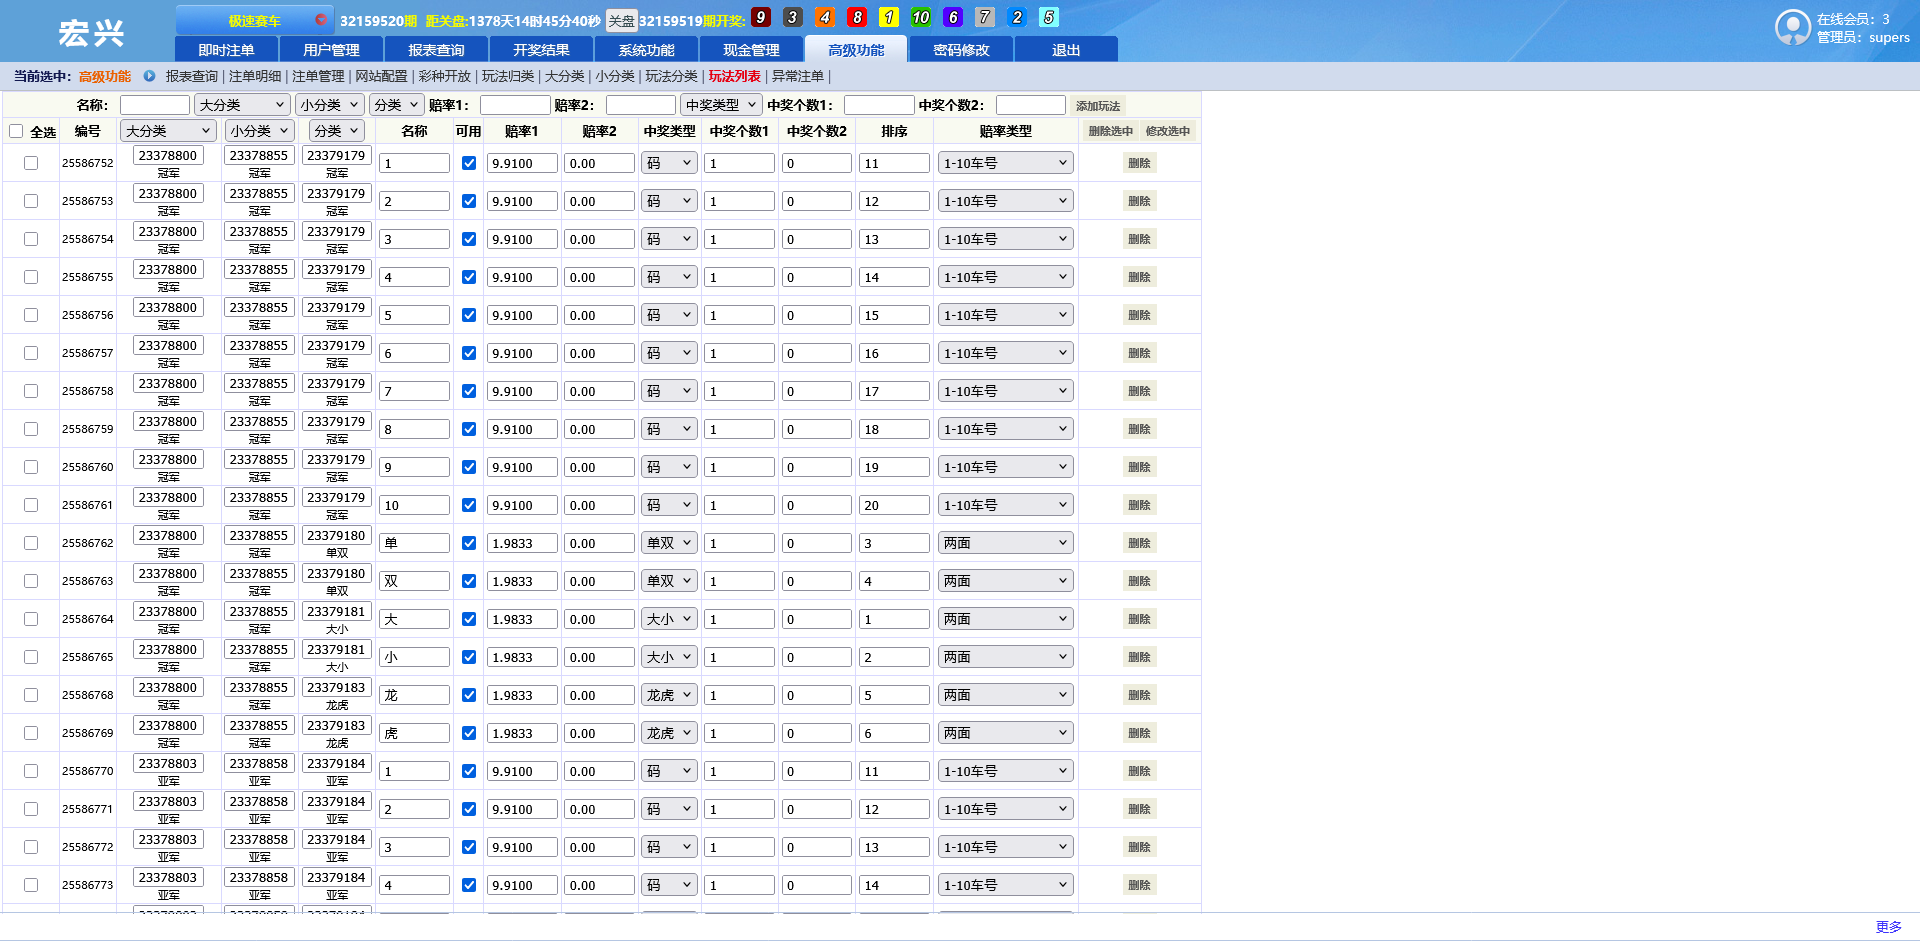Switch to the 用户管理 tab
Screen dimensions: 1920x947
pyautogui.click(x=331, y=50)
